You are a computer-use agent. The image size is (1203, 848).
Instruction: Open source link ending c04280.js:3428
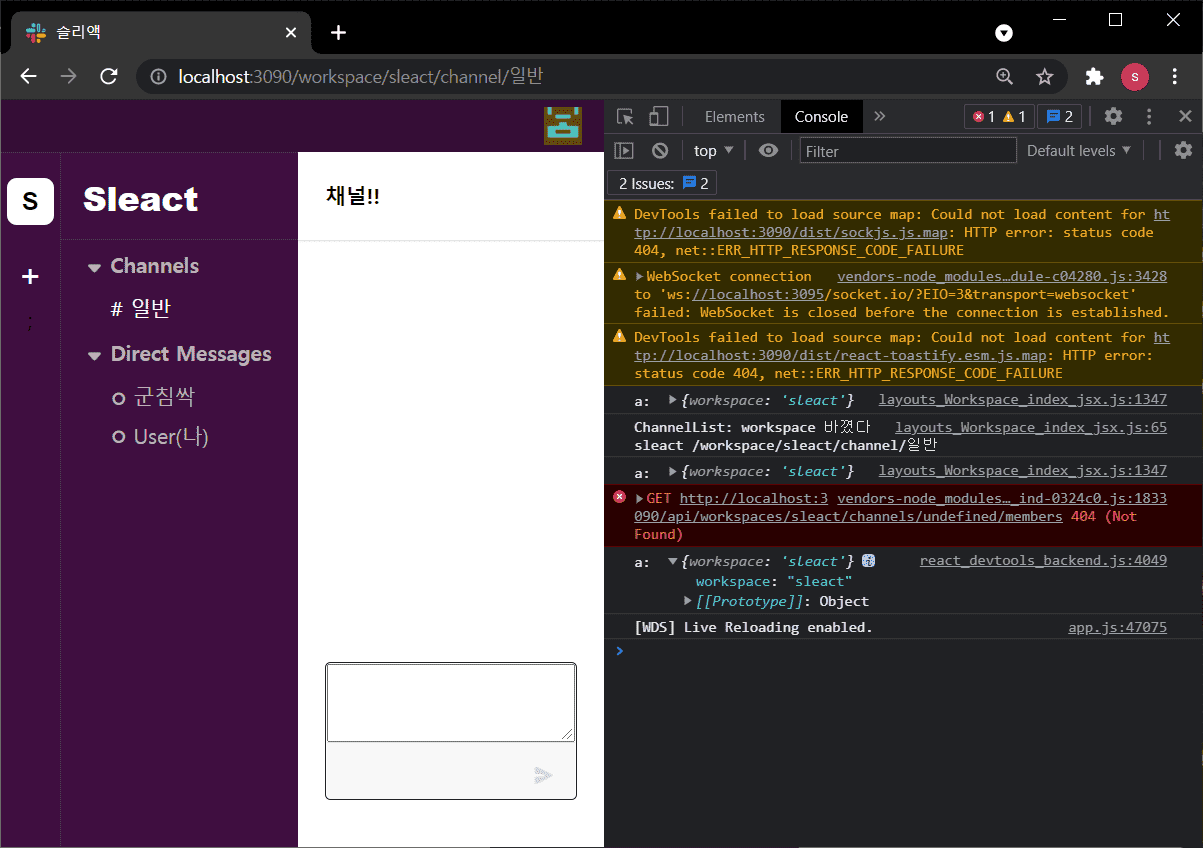pos(1002,277)
